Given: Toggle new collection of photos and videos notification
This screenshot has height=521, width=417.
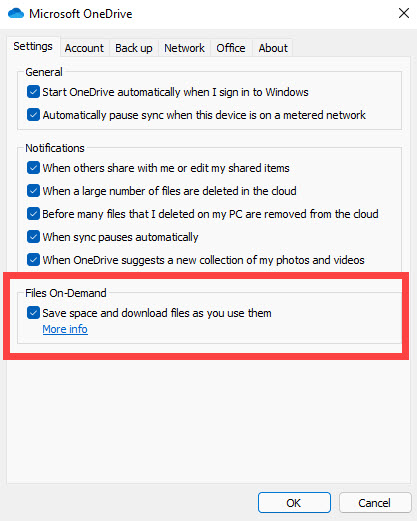Looking at the screenshot, I should point(33,260).
